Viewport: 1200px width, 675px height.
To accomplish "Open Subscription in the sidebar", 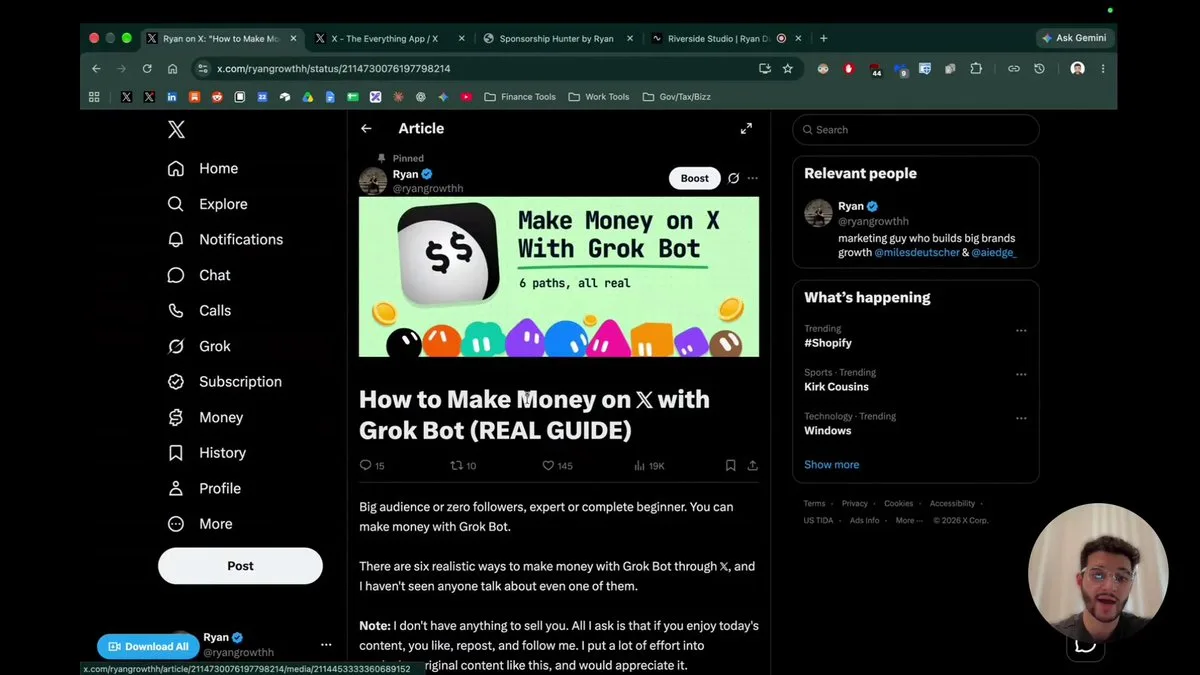I will tap(225, 381).
